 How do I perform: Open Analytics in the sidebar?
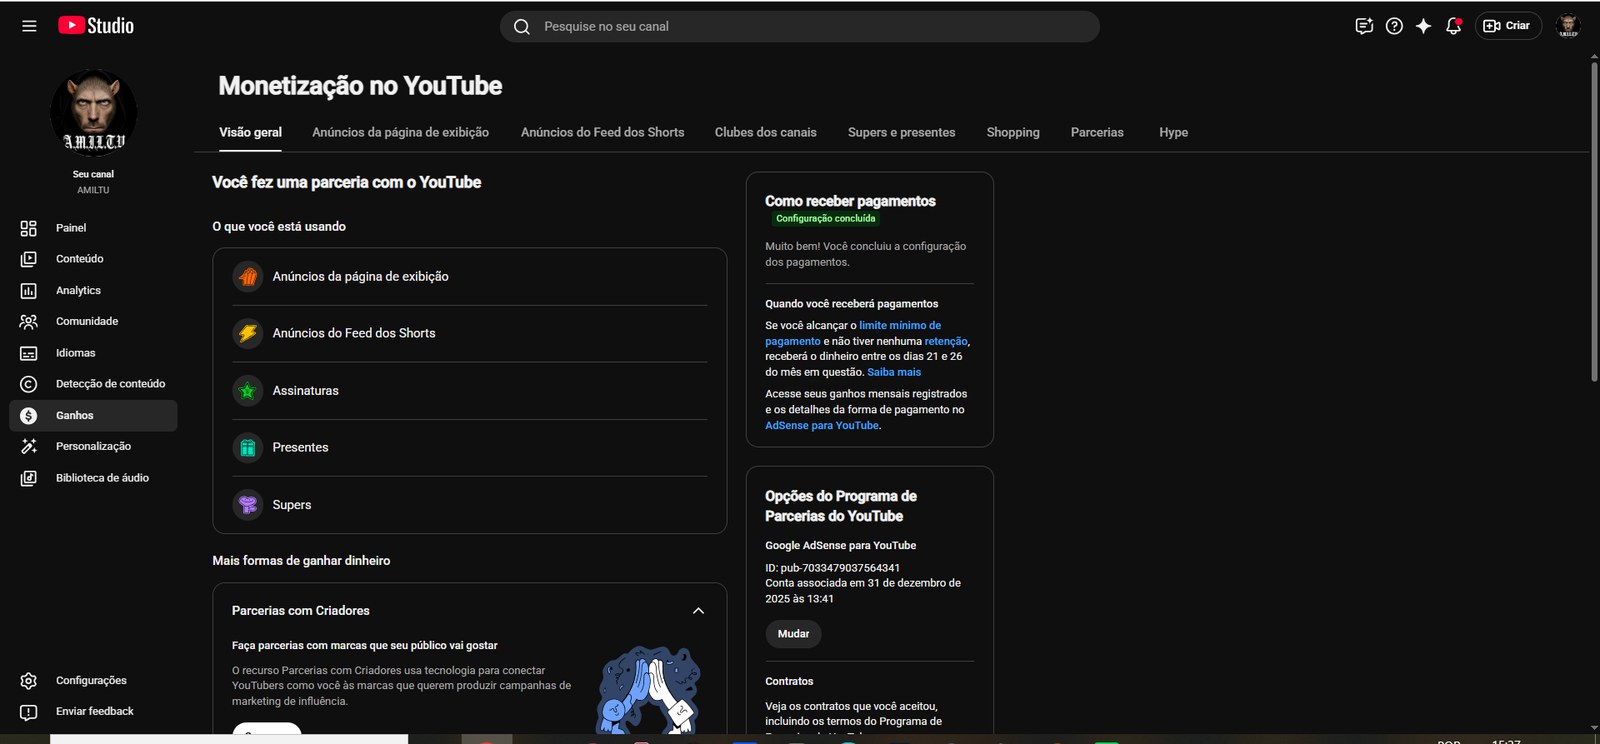[78, 291]
